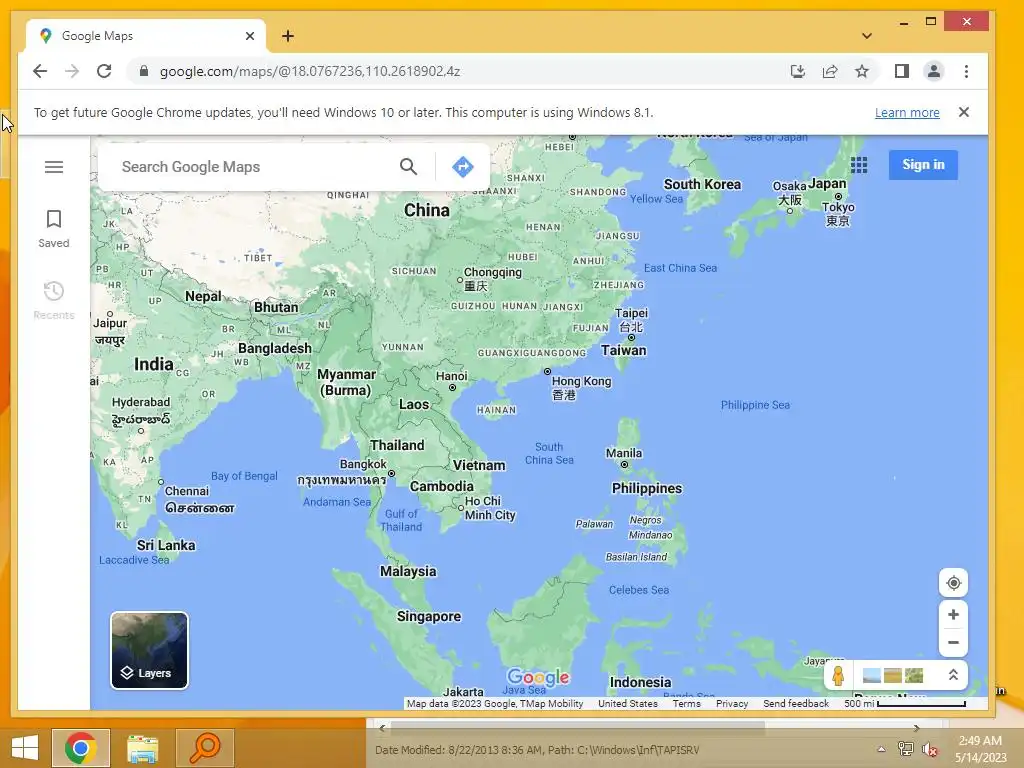Open File Explorer from taskbar
1024x768 pixels.
tap(142, 748)
